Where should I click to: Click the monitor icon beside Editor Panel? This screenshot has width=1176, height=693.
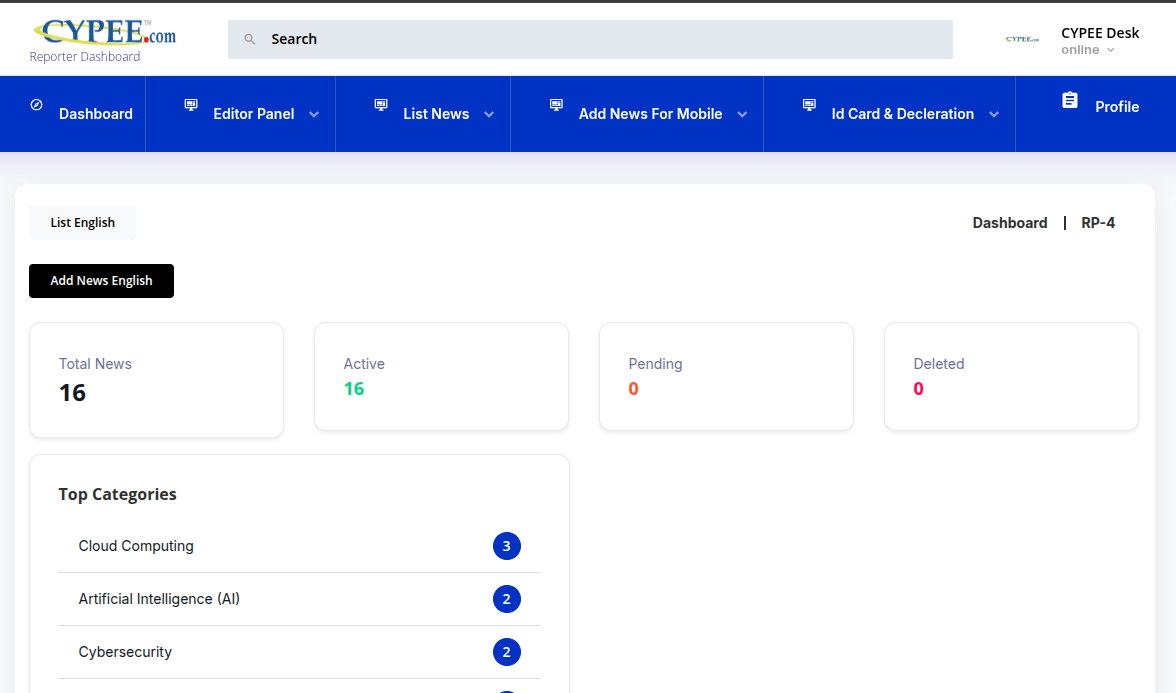pos(191,105)
